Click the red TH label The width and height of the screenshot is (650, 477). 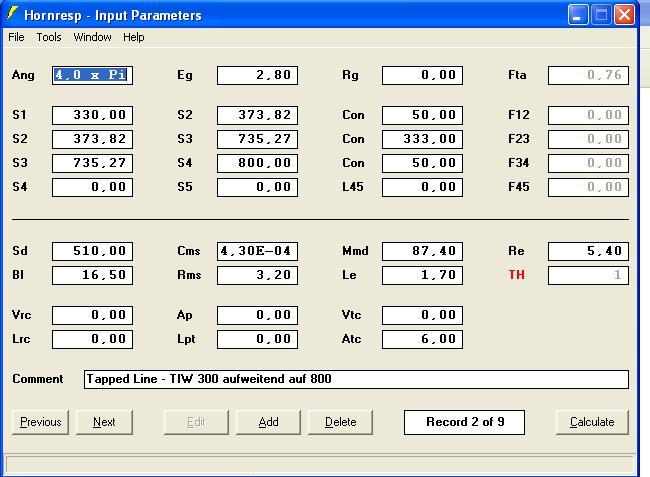[516, 275]
